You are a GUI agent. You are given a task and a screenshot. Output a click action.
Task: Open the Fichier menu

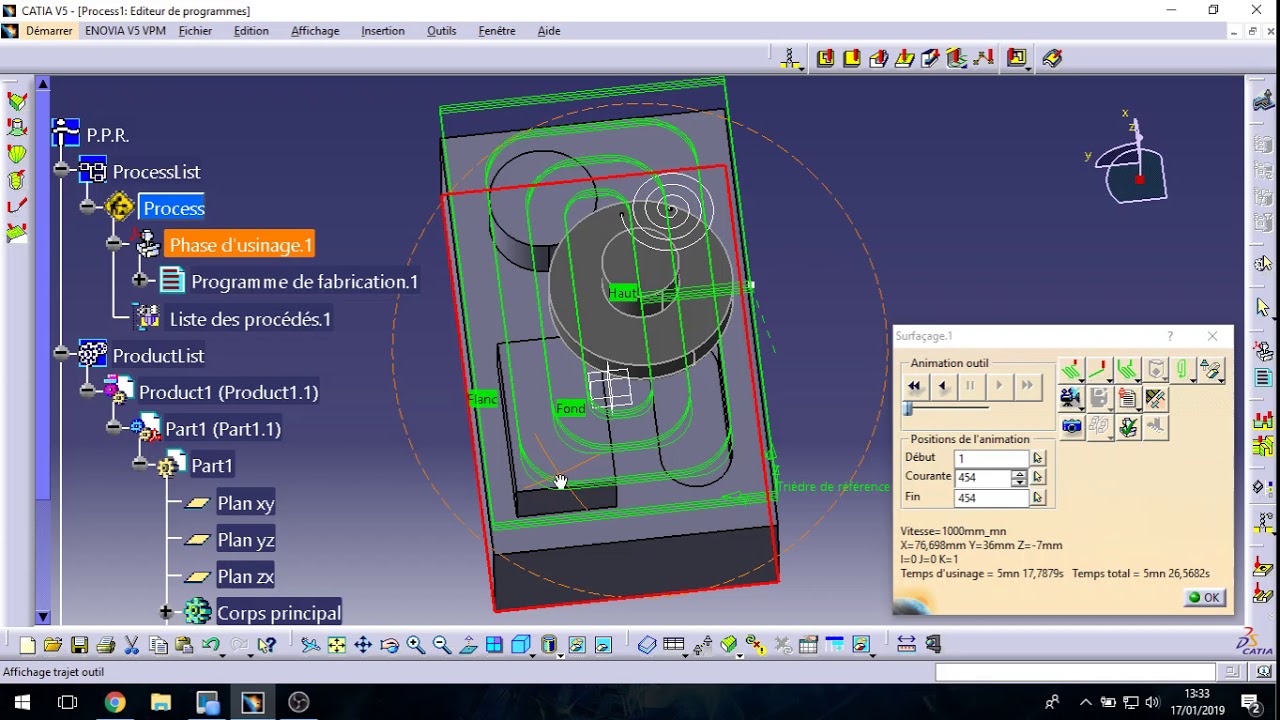[195, 31]
